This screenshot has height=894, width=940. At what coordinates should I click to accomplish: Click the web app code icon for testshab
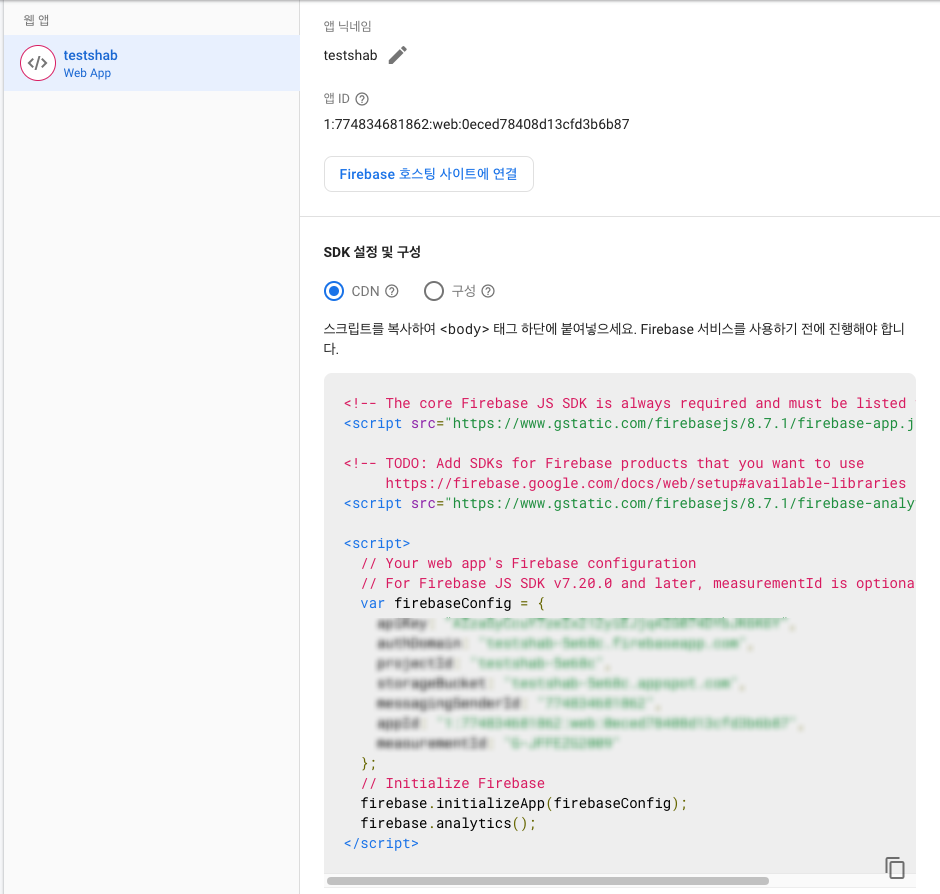coord(38,63)
